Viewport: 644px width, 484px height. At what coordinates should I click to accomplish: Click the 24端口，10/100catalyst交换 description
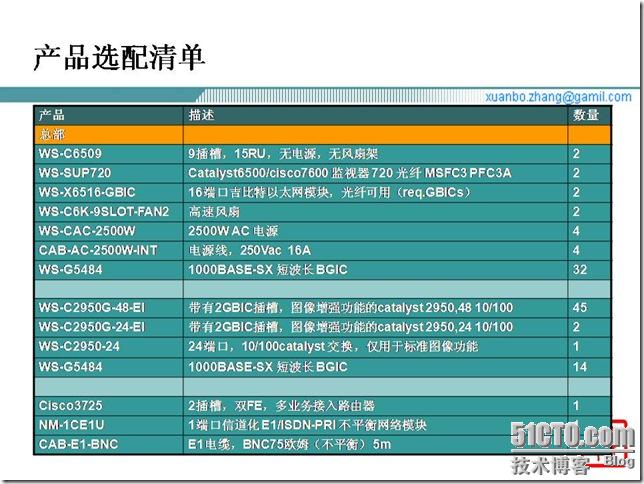[333, 346]
